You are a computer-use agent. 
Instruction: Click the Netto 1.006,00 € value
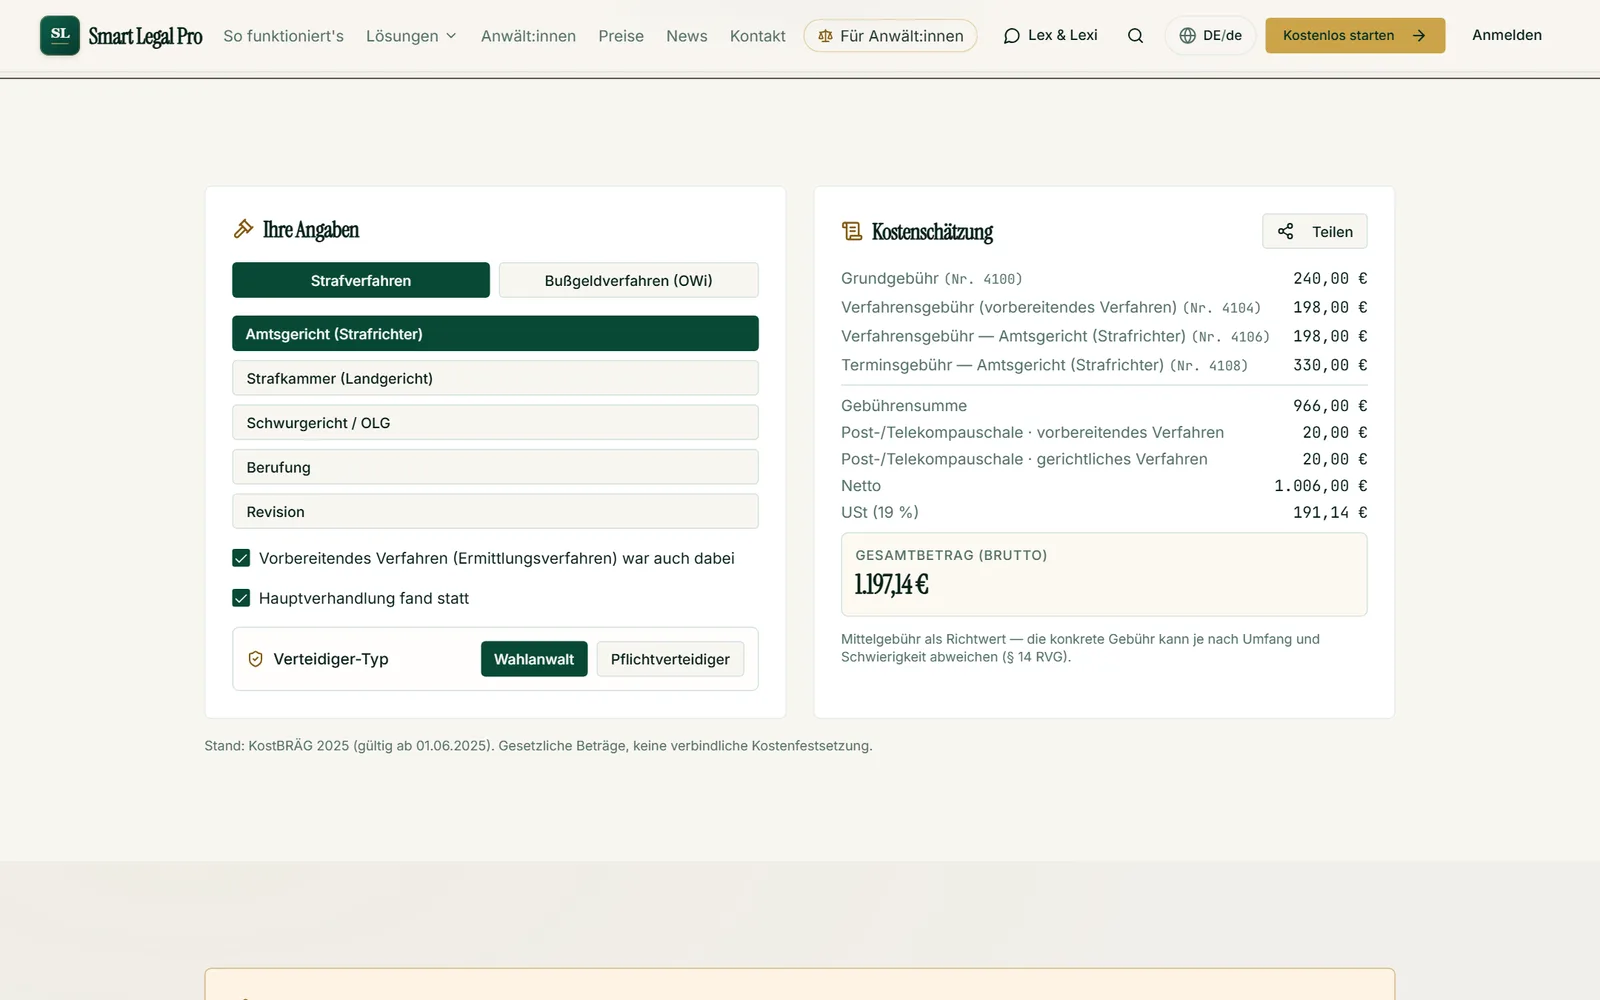(1321, 485)
